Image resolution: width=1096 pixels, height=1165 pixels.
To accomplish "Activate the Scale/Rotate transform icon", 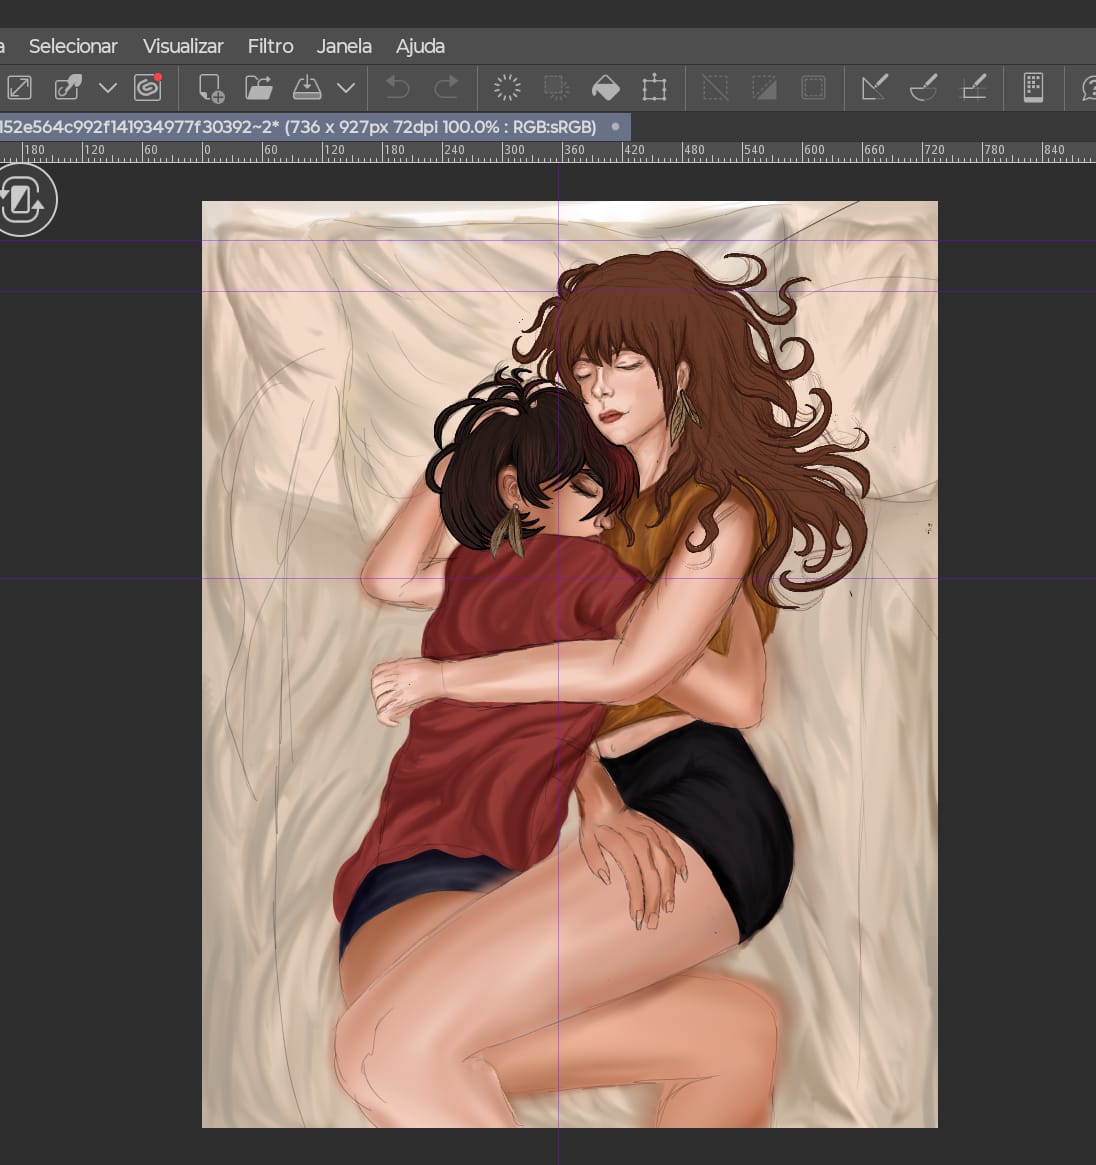I will 657,87.
